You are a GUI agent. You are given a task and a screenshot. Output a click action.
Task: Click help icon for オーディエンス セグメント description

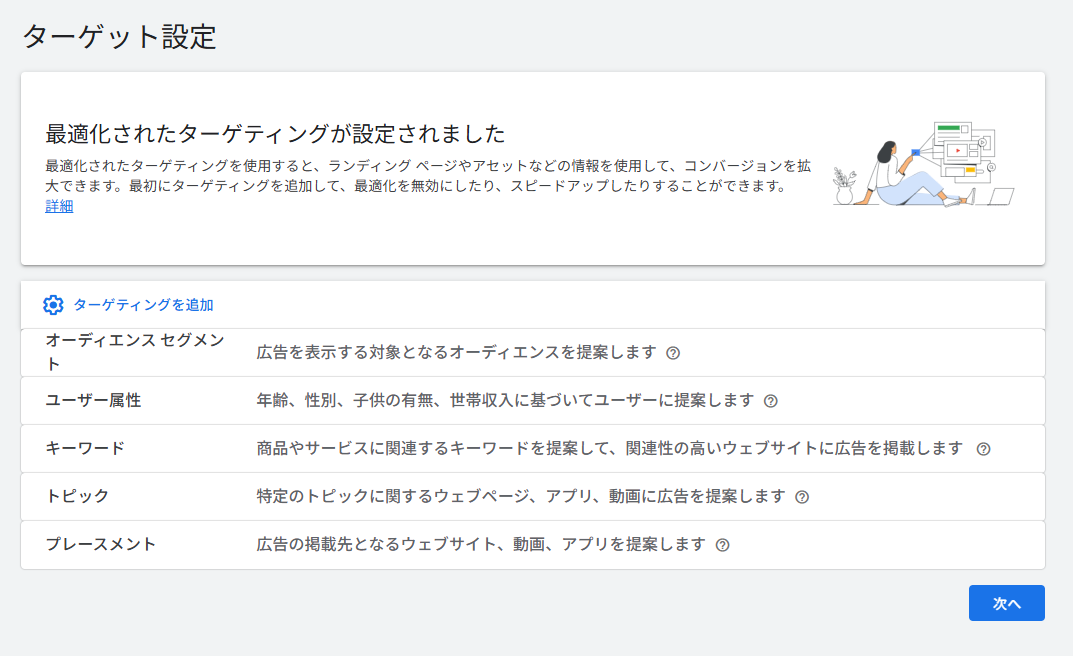point(673,353)
